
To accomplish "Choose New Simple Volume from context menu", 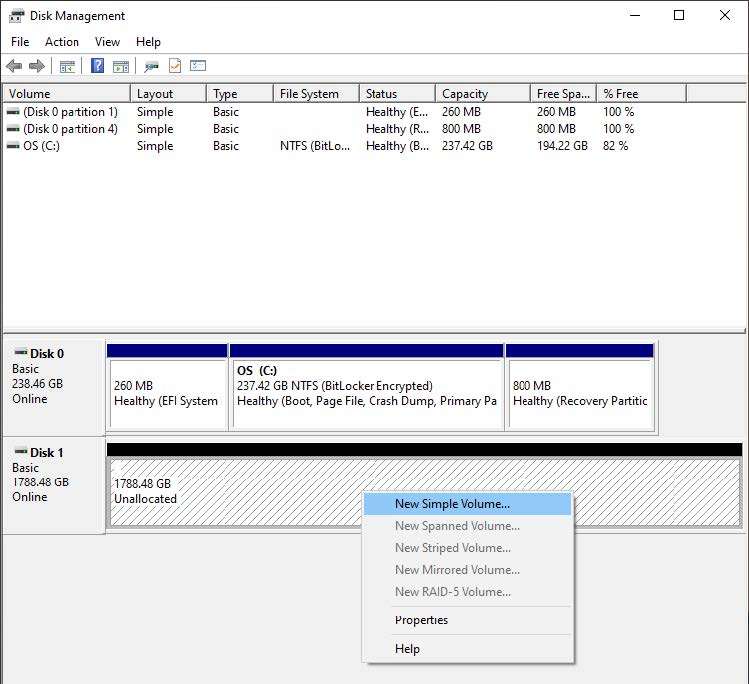I will coord(452,504).
